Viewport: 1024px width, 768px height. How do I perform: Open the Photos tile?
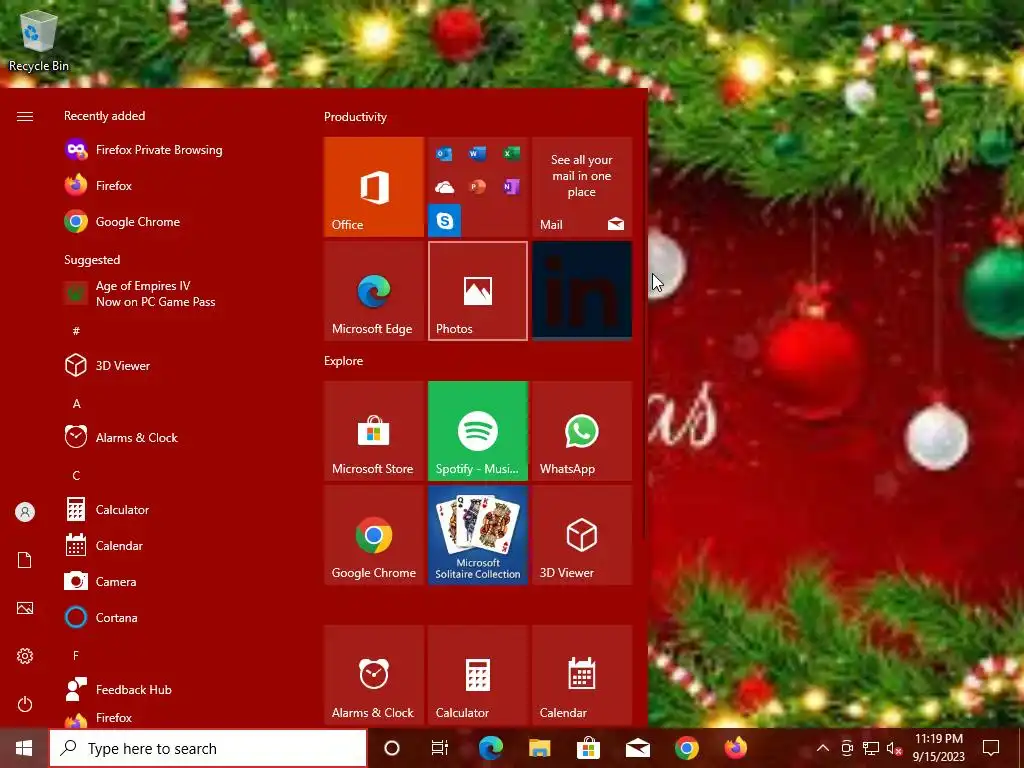pyautogui.click(x=477, y=291)
